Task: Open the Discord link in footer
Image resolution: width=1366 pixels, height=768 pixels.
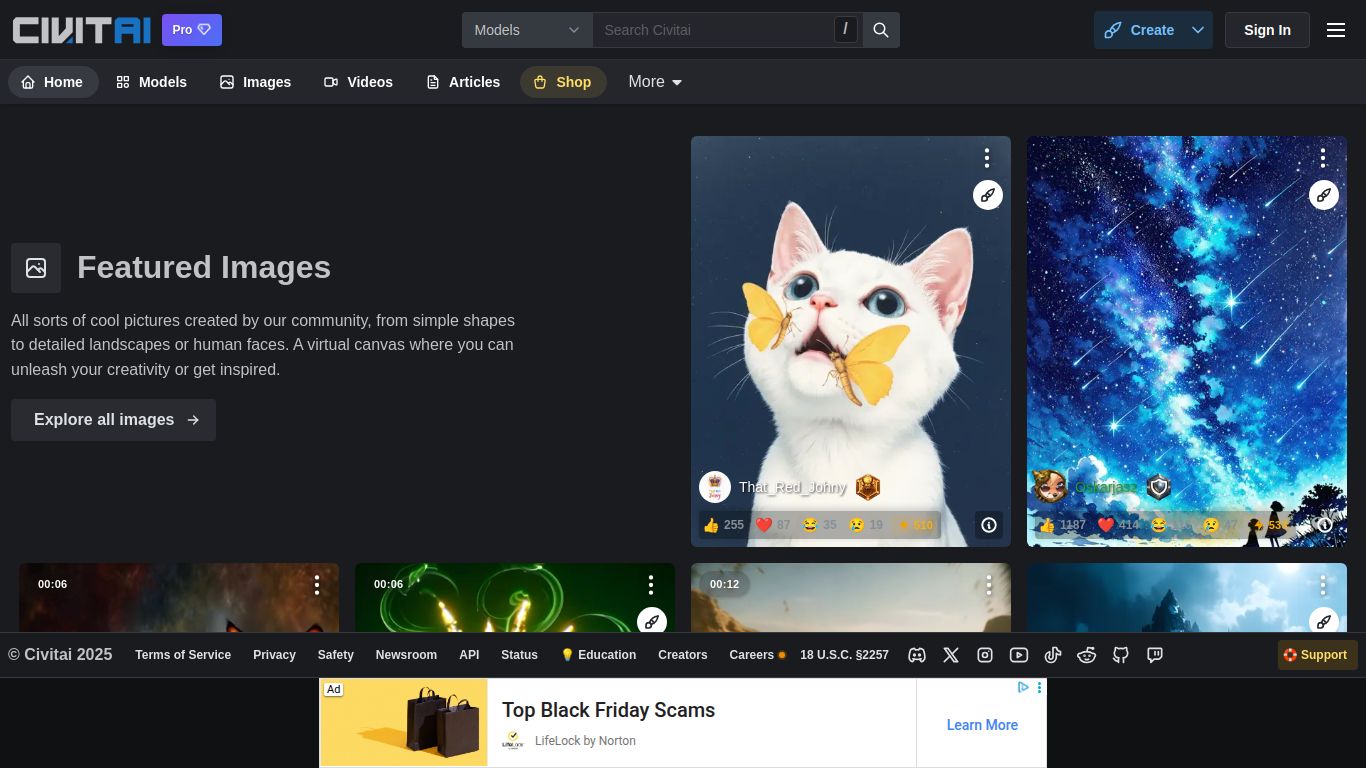Action: pyautogui.click(x=916, y=655)
